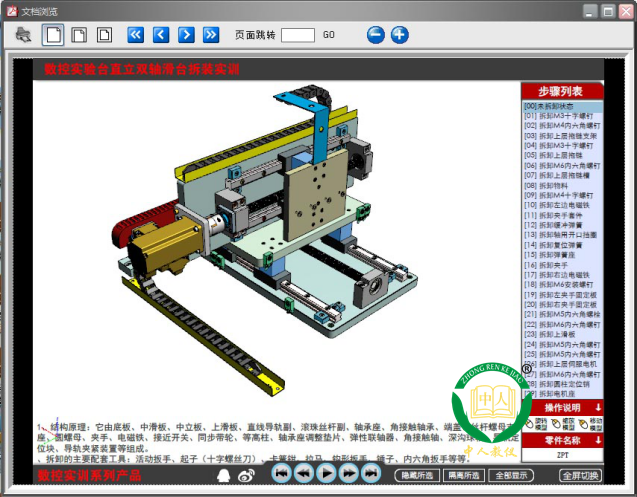Click 隐藏所选 button
The image size is (637, 497).
tap(417, 475)
